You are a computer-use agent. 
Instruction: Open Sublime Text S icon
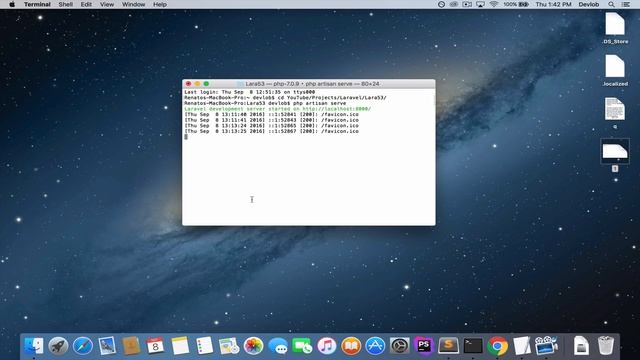pos(449,346)
